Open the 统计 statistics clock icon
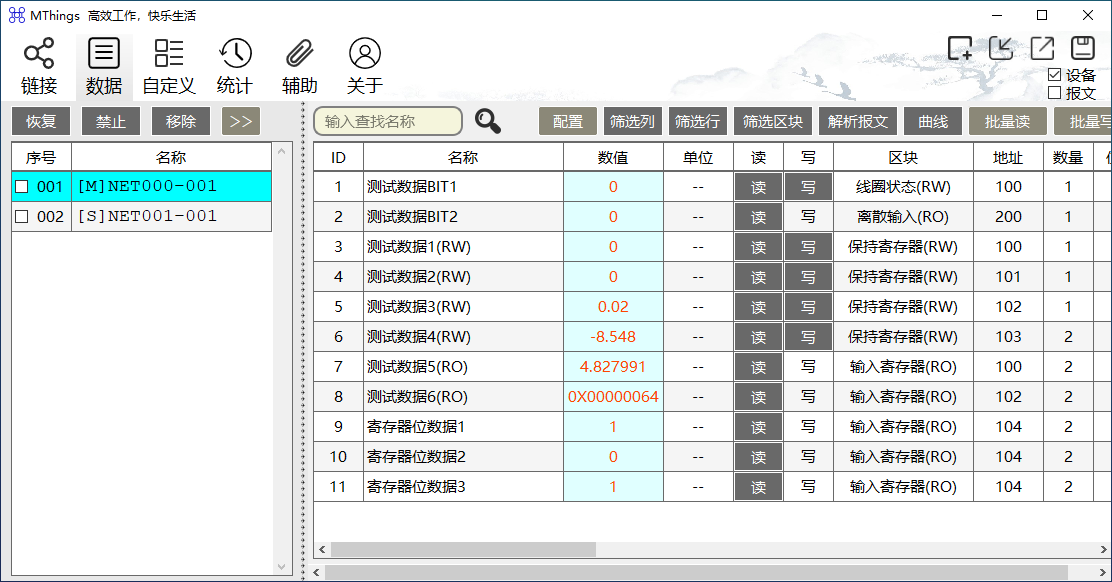Image resolution: width=1112 pixels, height=582 pixels. pos(235,67)
